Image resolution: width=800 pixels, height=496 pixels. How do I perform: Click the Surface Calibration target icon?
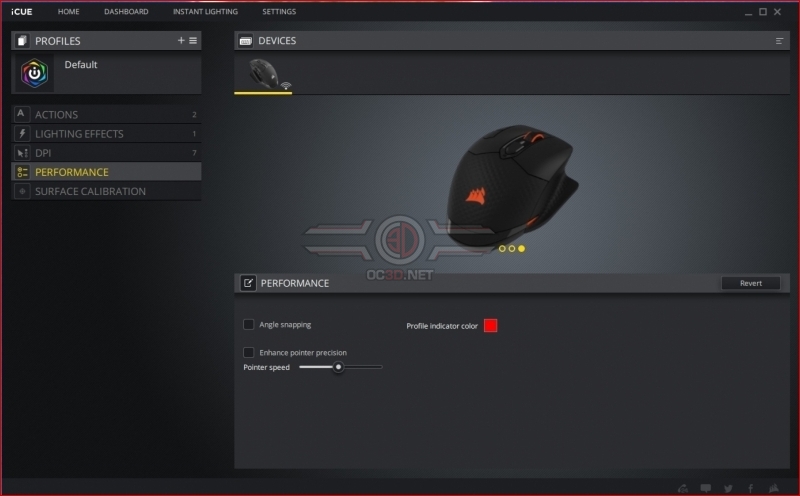[22, 191]
